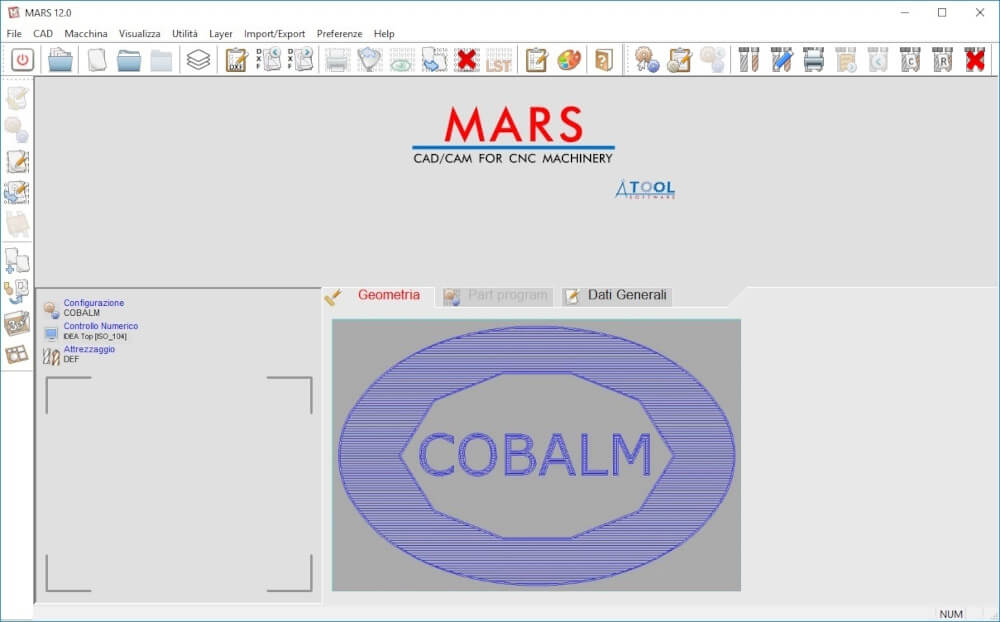Screen dimensions: 1000x622
Task: Click the sidebar page with curved arrow icon
Action: (17, 292)
